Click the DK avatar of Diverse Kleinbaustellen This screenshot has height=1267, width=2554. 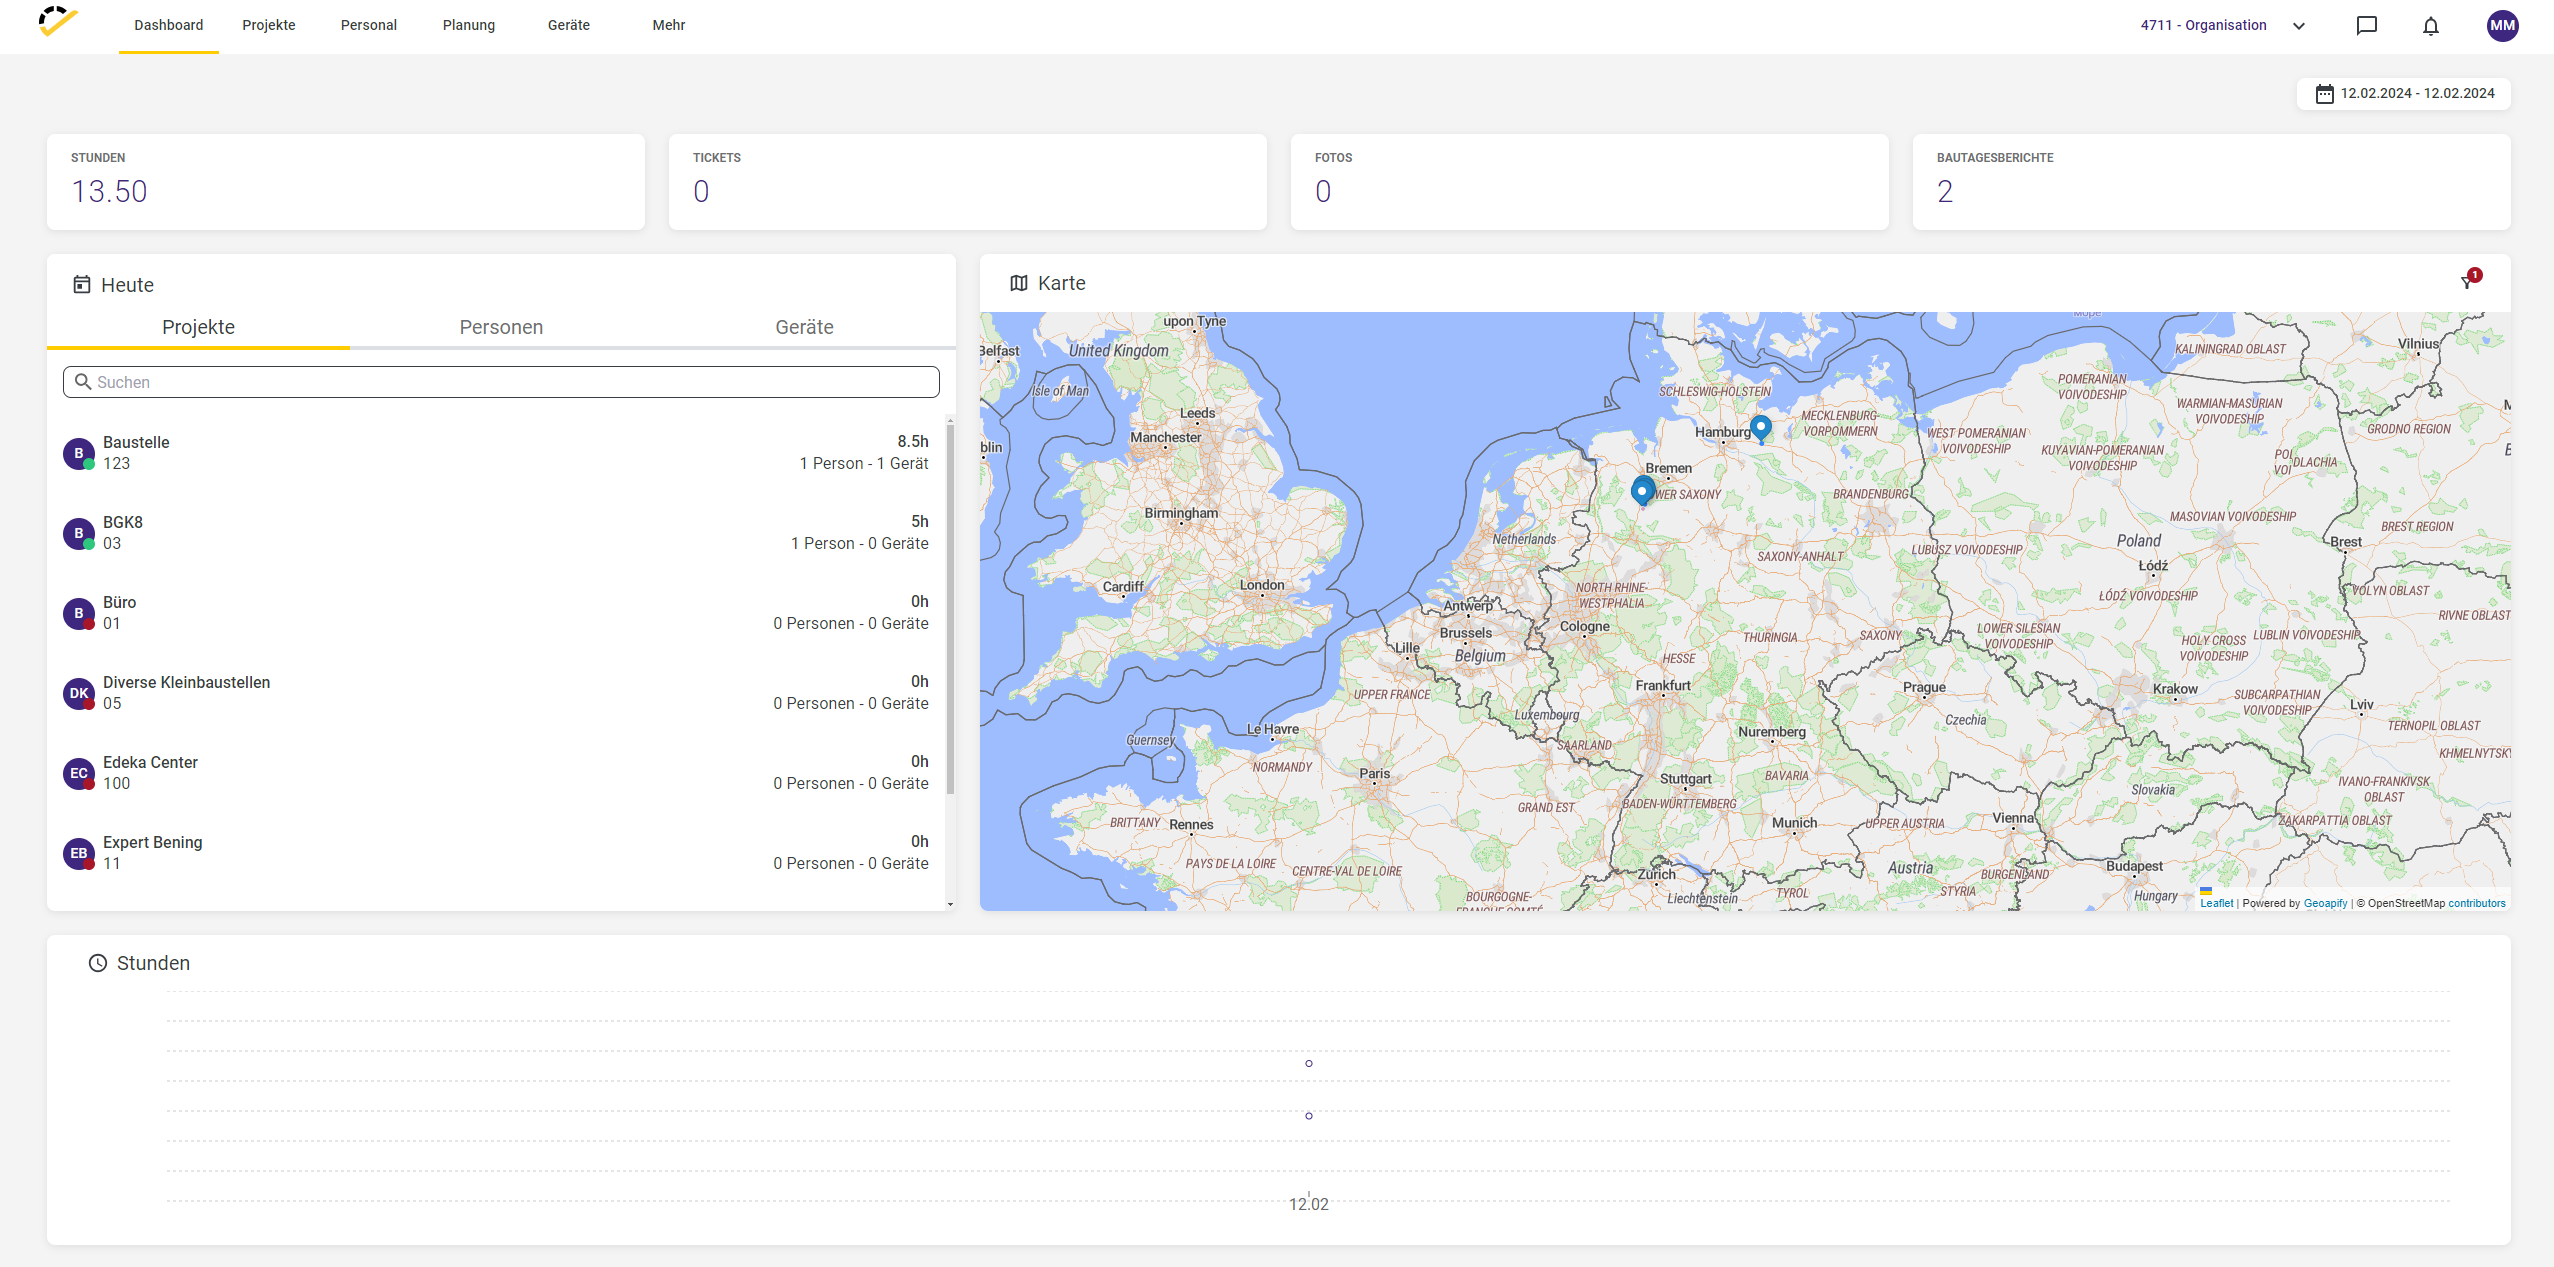coord(79,693)
